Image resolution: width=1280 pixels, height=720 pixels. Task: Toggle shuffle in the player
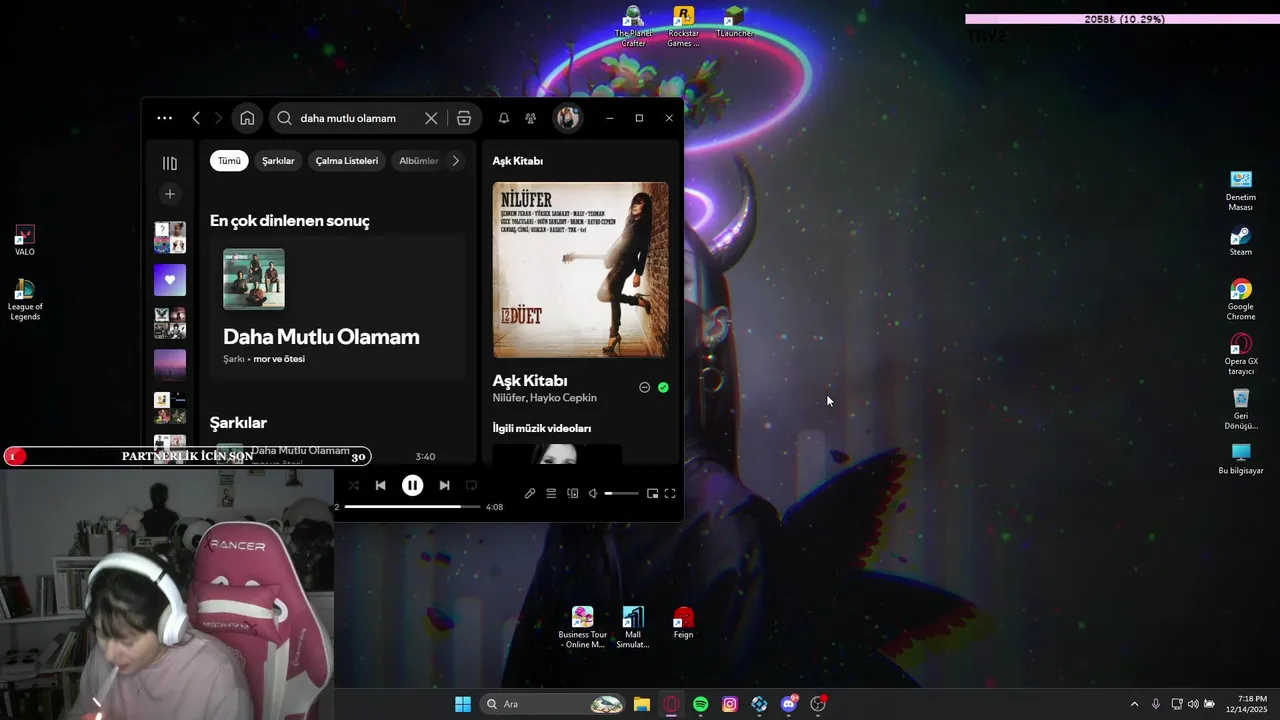353,485
